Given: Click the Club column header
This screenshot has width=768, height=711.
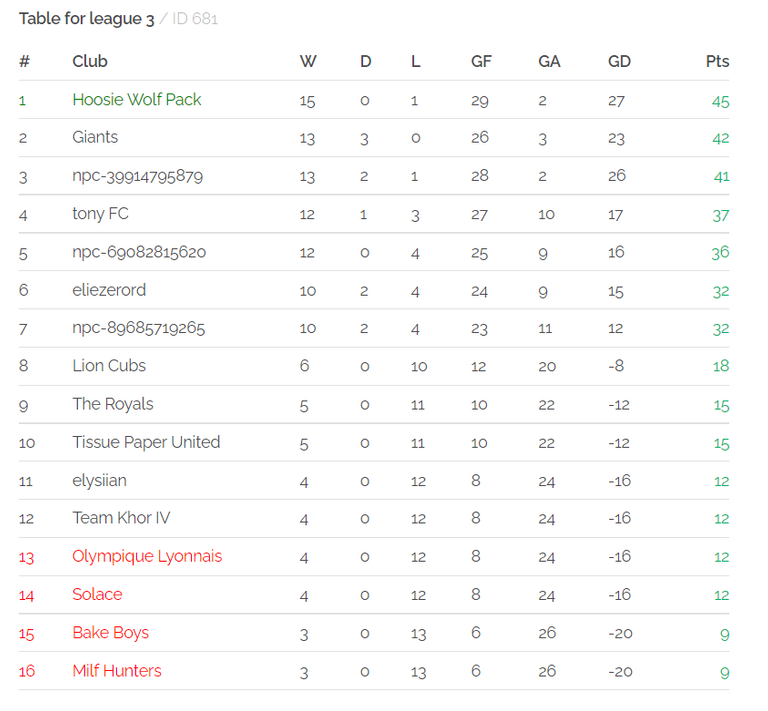Looking at the screenshot, I should click(x=90, y=61).
